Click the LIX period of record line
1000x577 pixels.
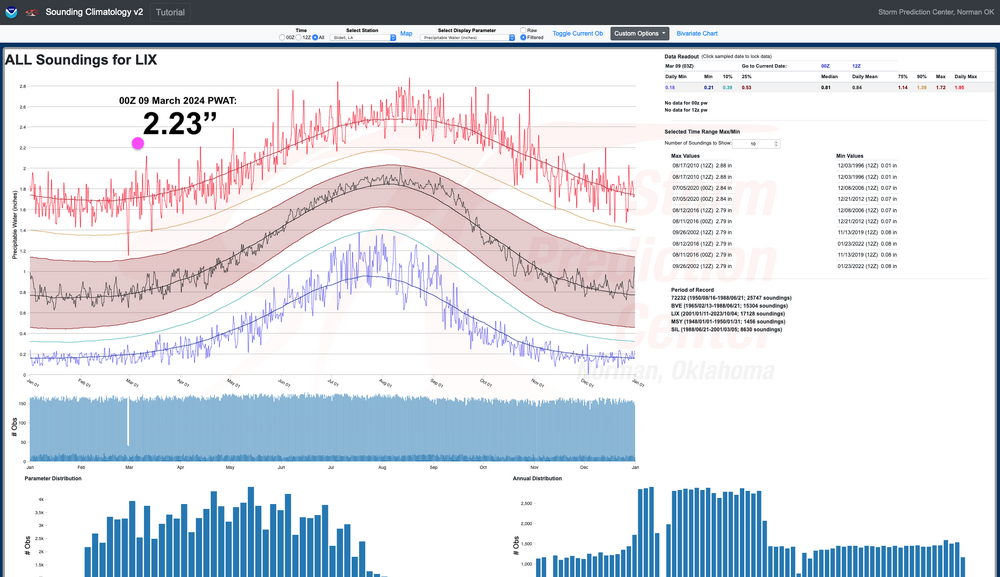[x=728, y=314]
